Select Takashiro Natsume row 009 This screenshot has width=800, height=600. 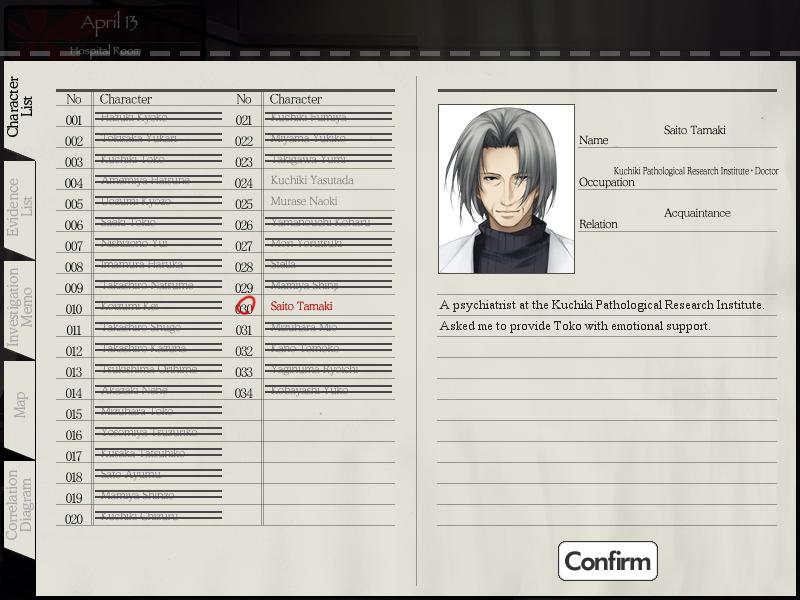pyautogui.click(x=158, y=285)
